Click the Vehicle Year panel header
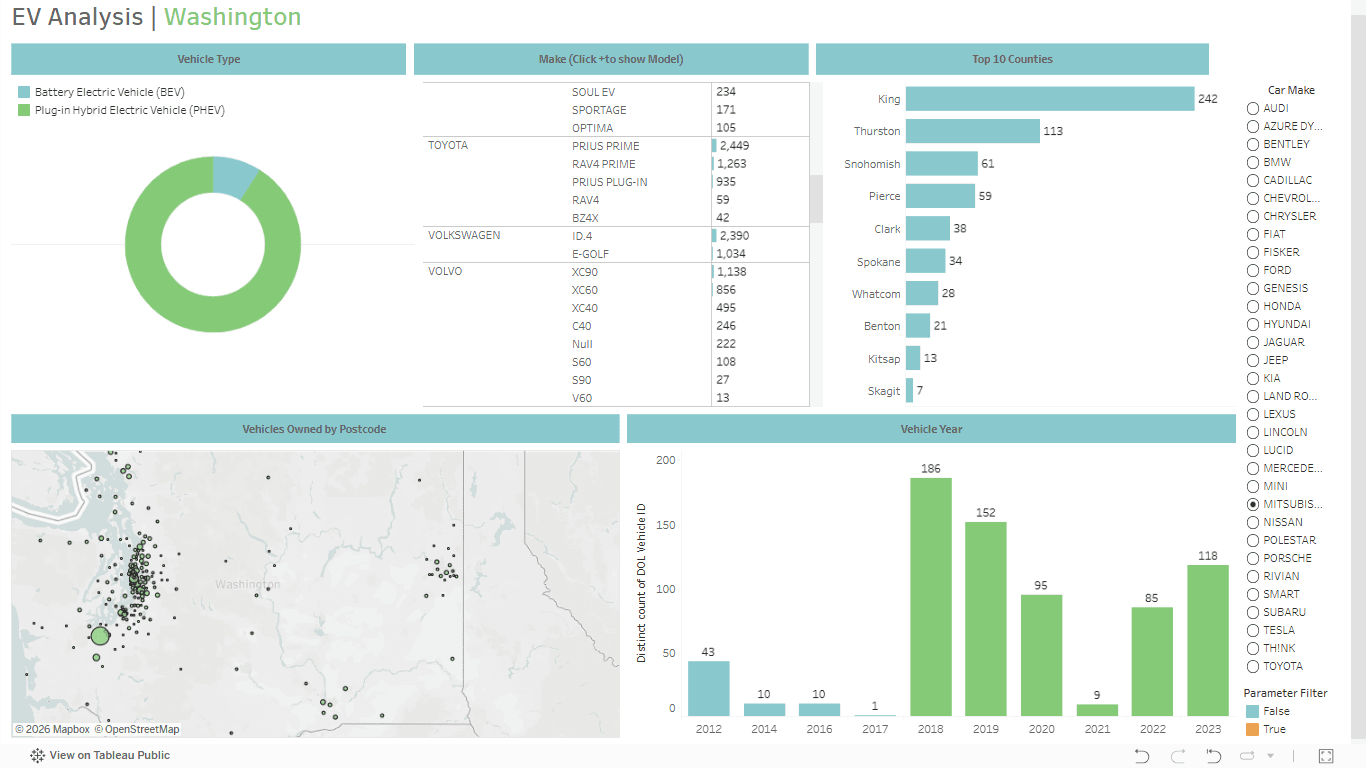The image size is (1366, 768). coord(931,429)
